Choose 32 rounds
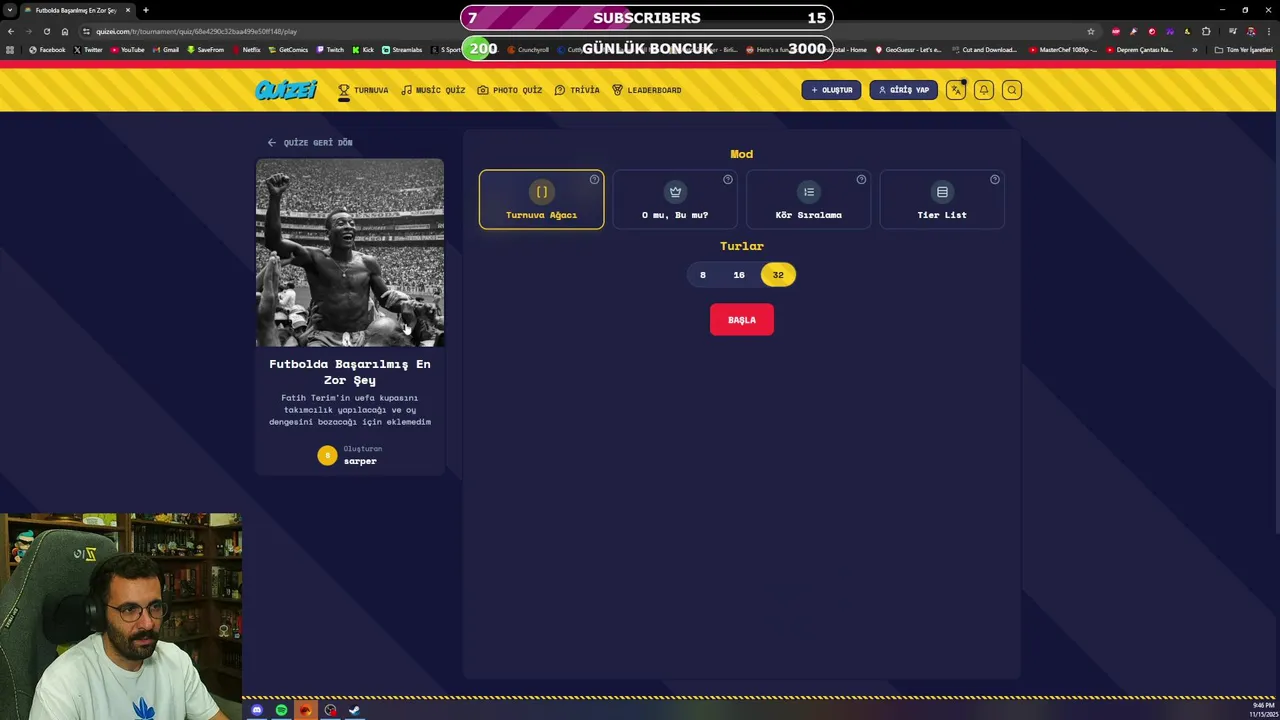The width and height of the screenshot is (1280, 720). [x=778, y=275]
